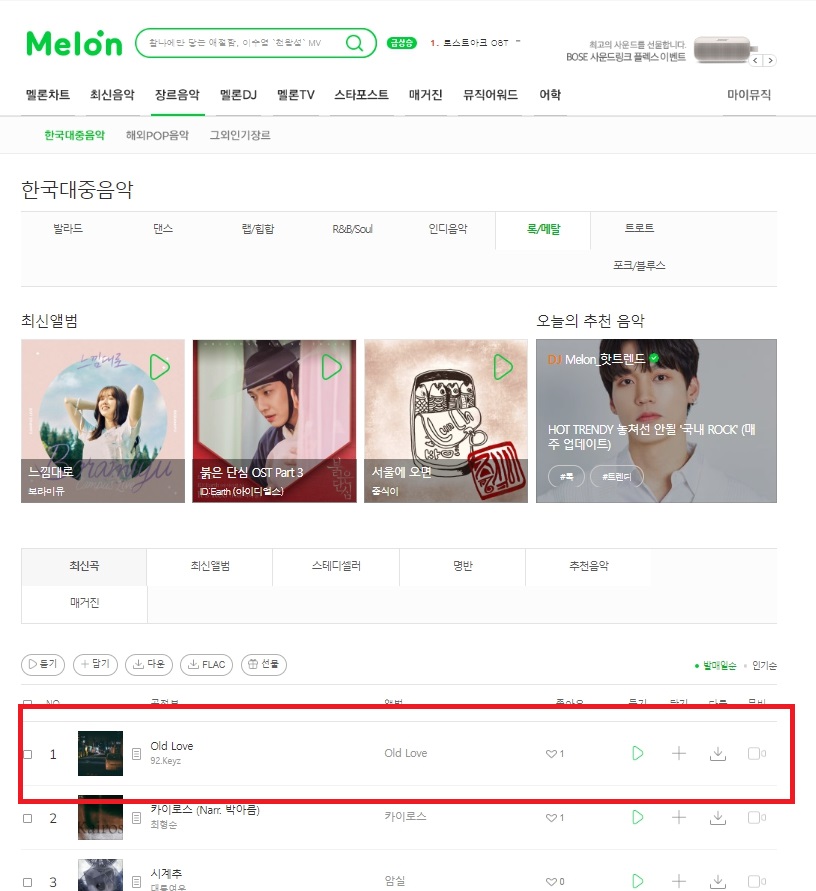
Task: Play the 붉은 단심 OST Part 3 album
Action: (331, 367)
